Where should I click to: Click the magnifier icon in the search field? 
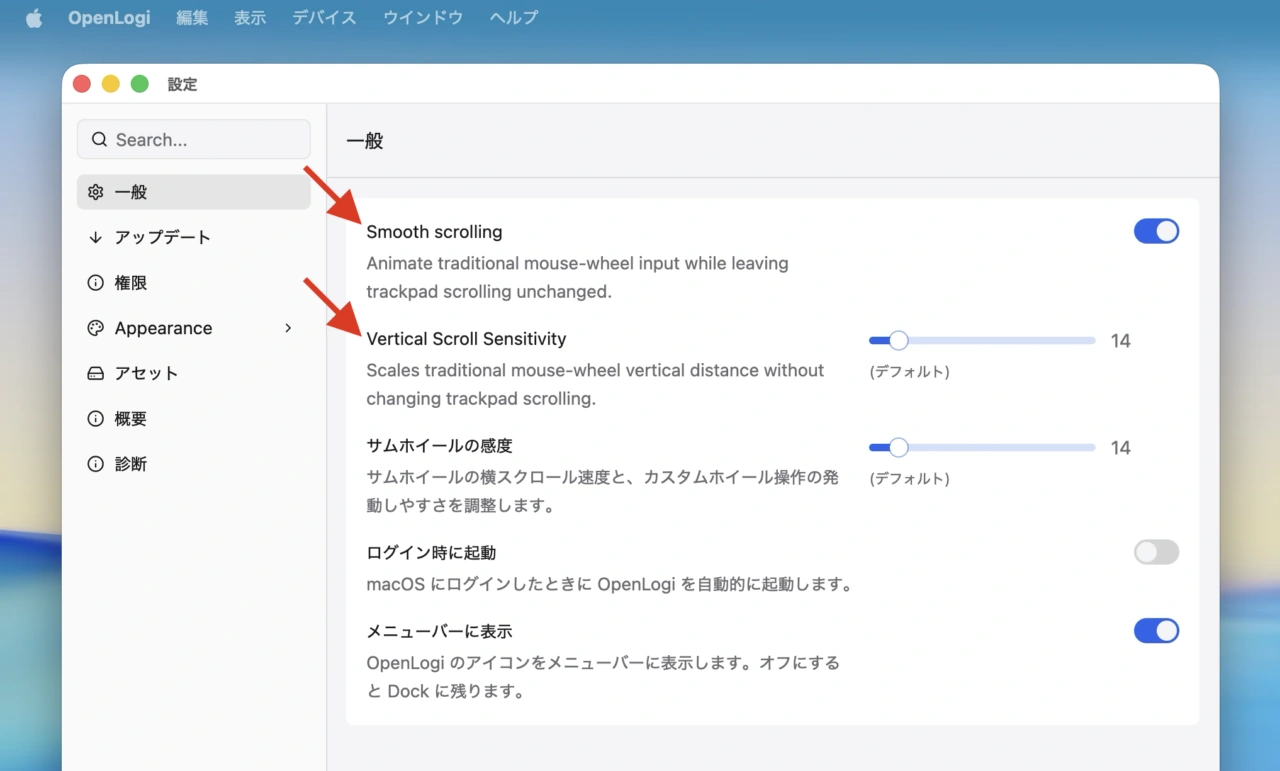pos(99,140)
